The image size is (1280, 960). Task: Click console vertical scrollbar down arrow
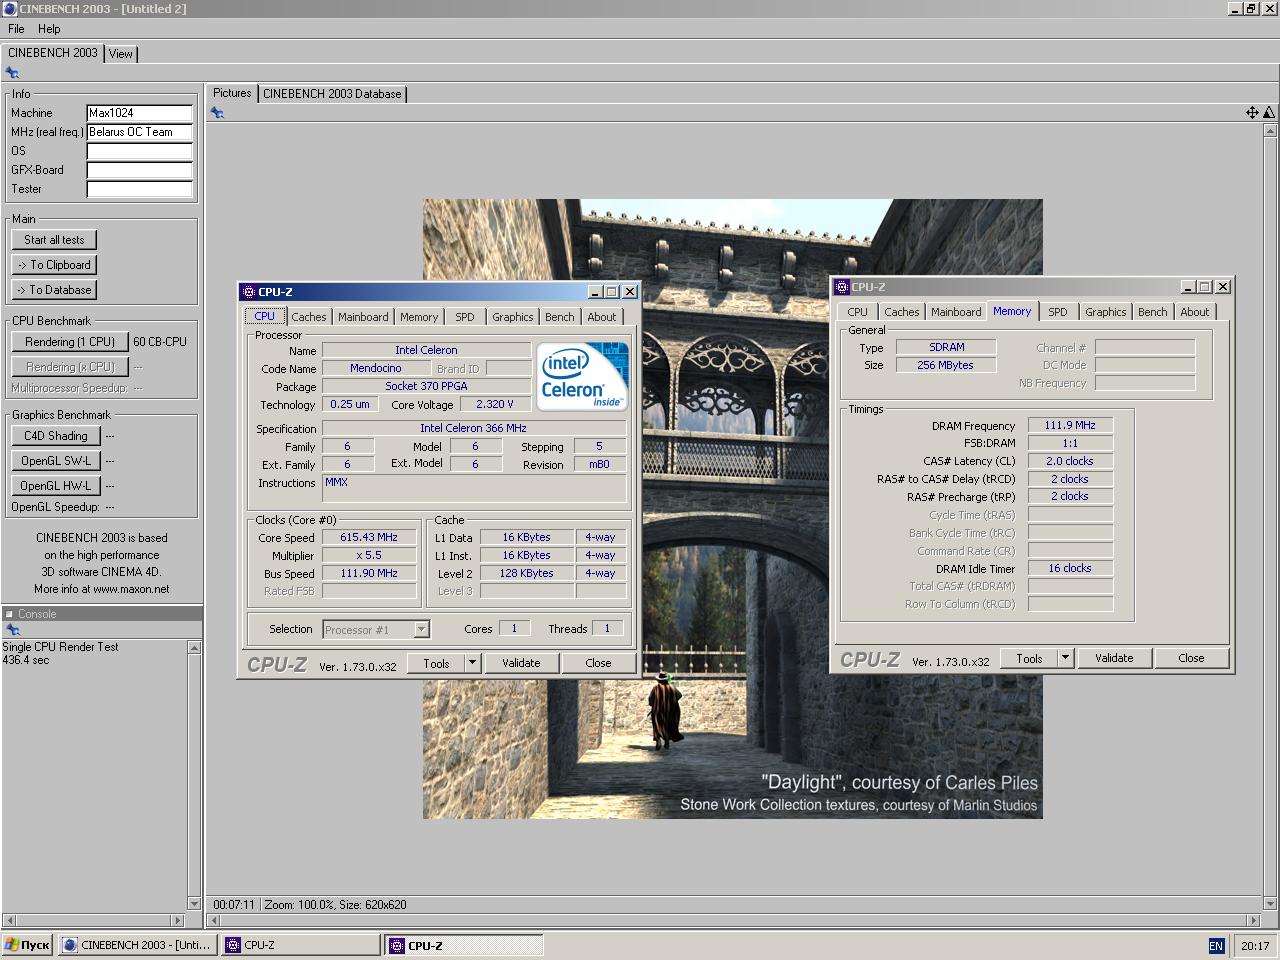(x=194, y=903)
